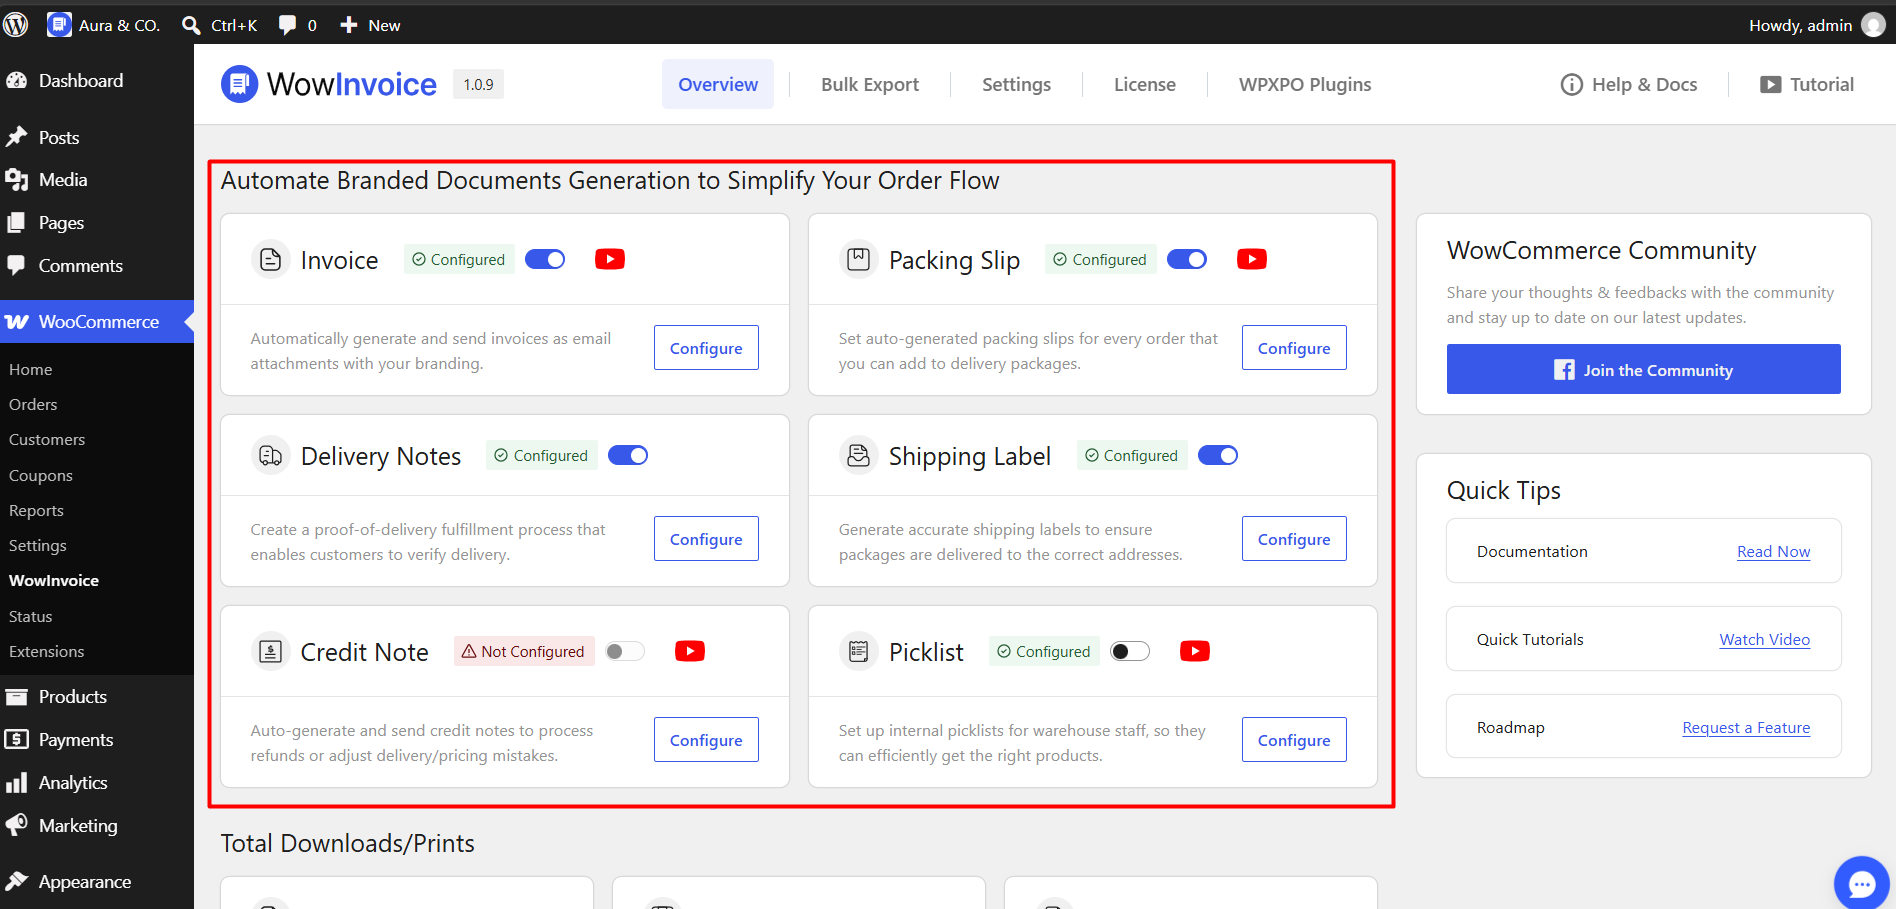This screenshot has height=909, width=1896.
Task: Click Join the Community button
Action: click(1643, 369)
